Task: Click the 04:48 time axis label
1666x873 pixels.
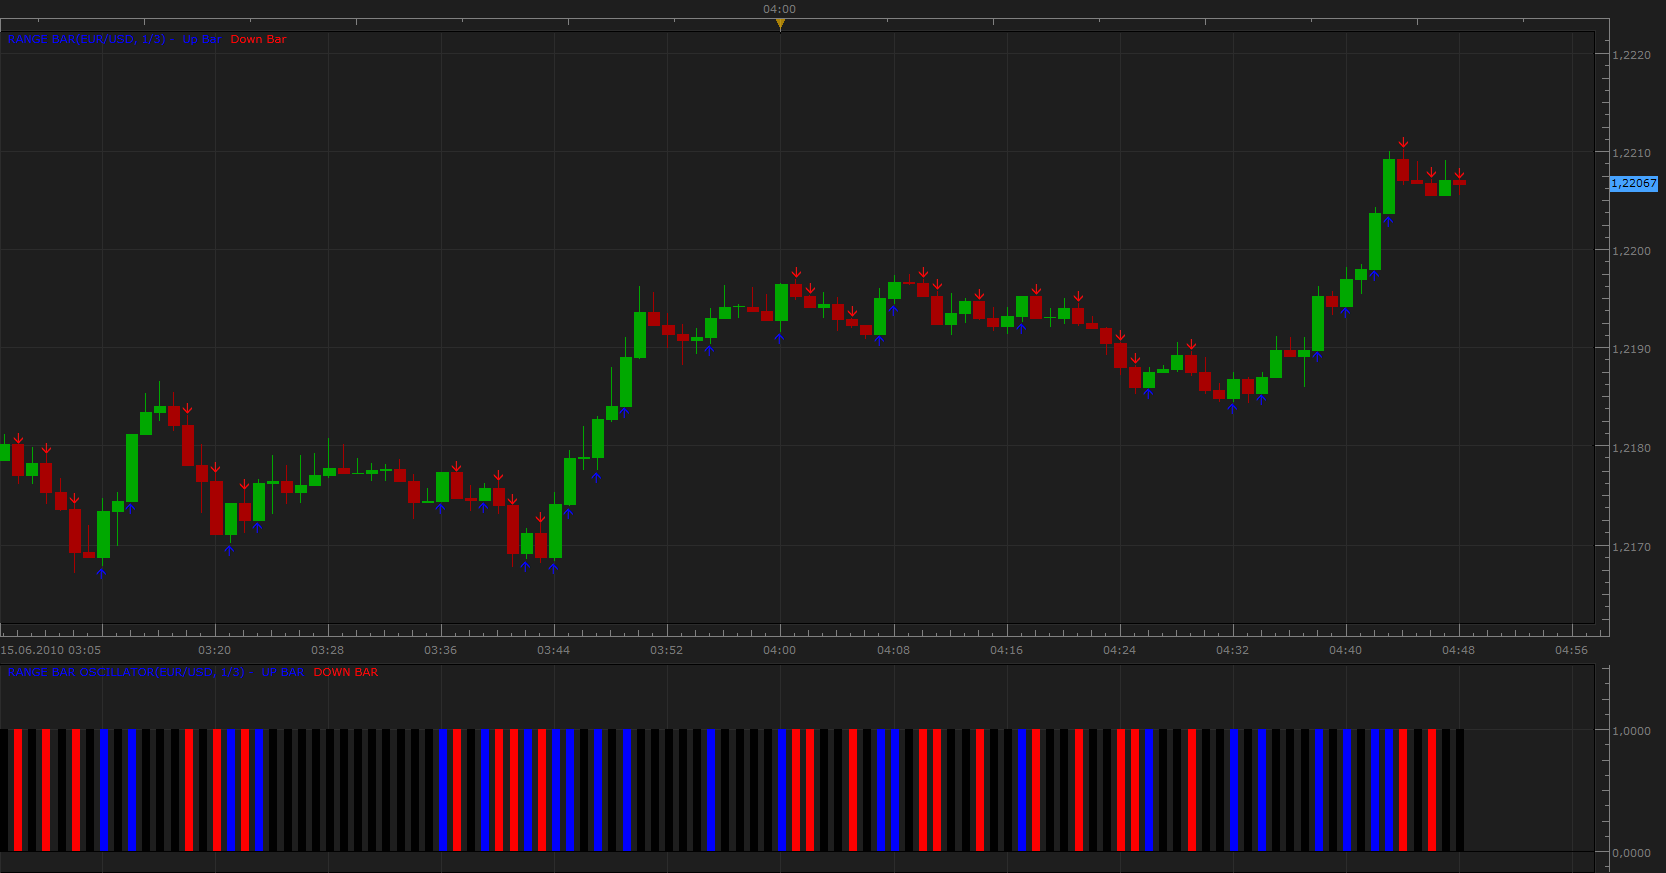Action: (1458, 650)
